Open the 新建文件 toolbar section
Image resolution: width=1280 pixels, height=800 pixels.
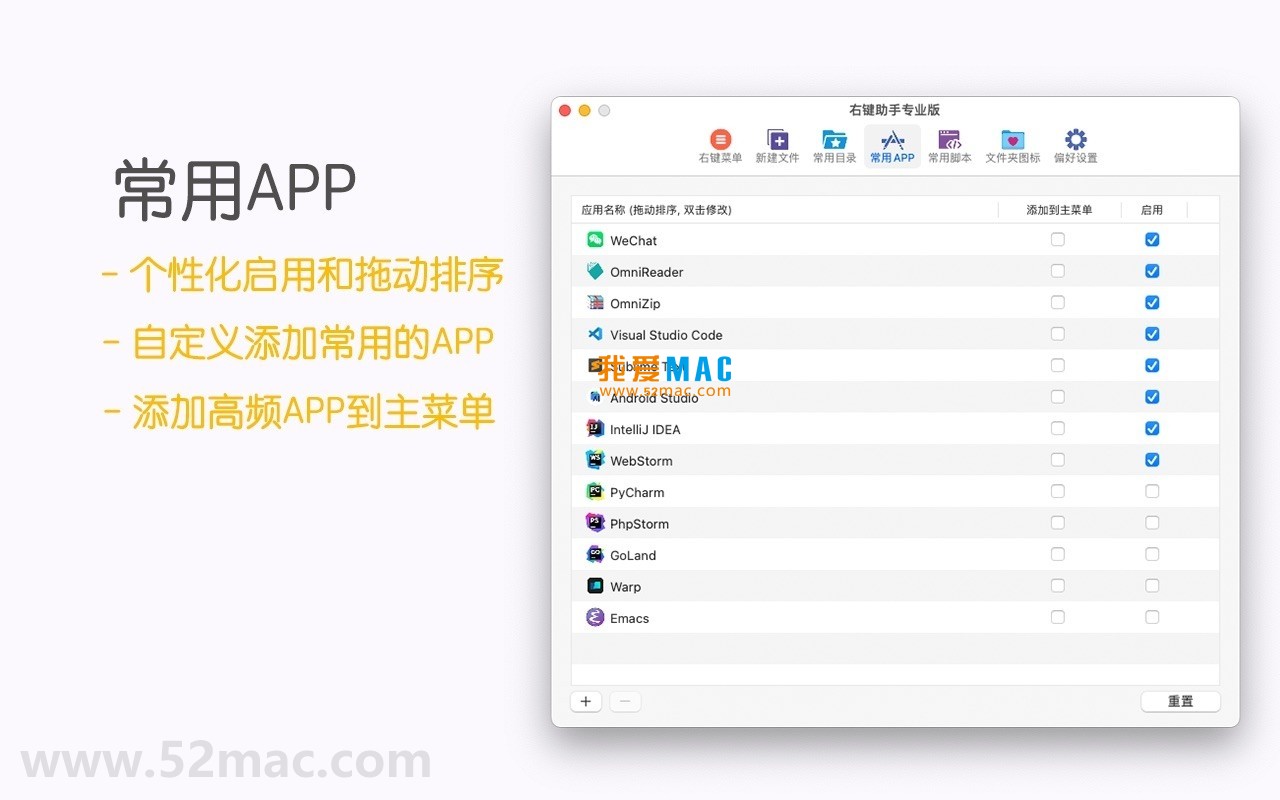point(777,146)
